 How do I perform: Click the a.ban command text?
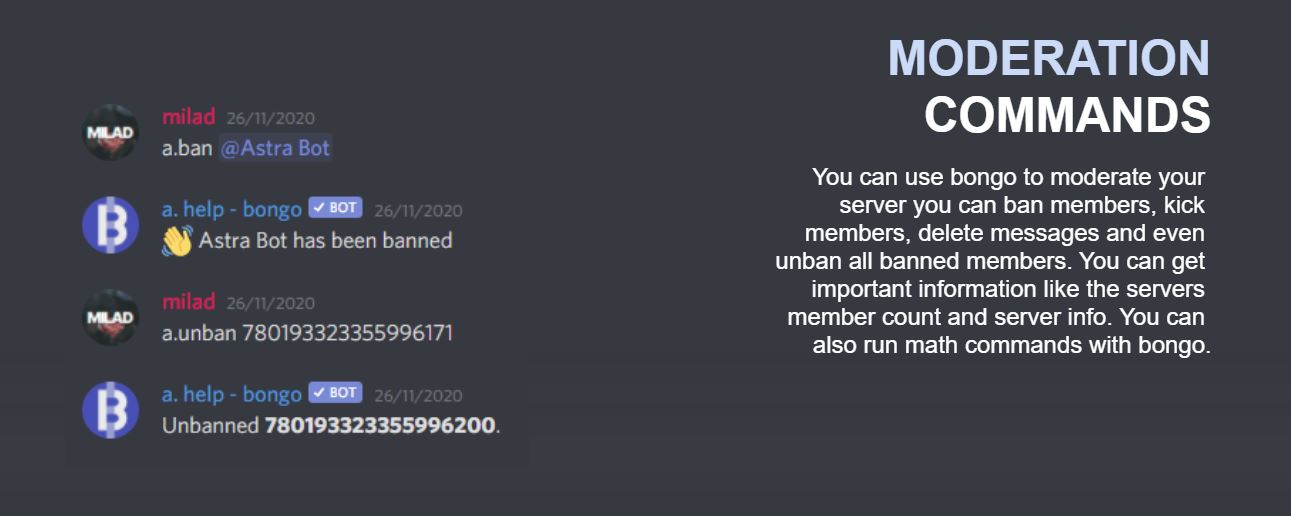[x=186, y=149]
